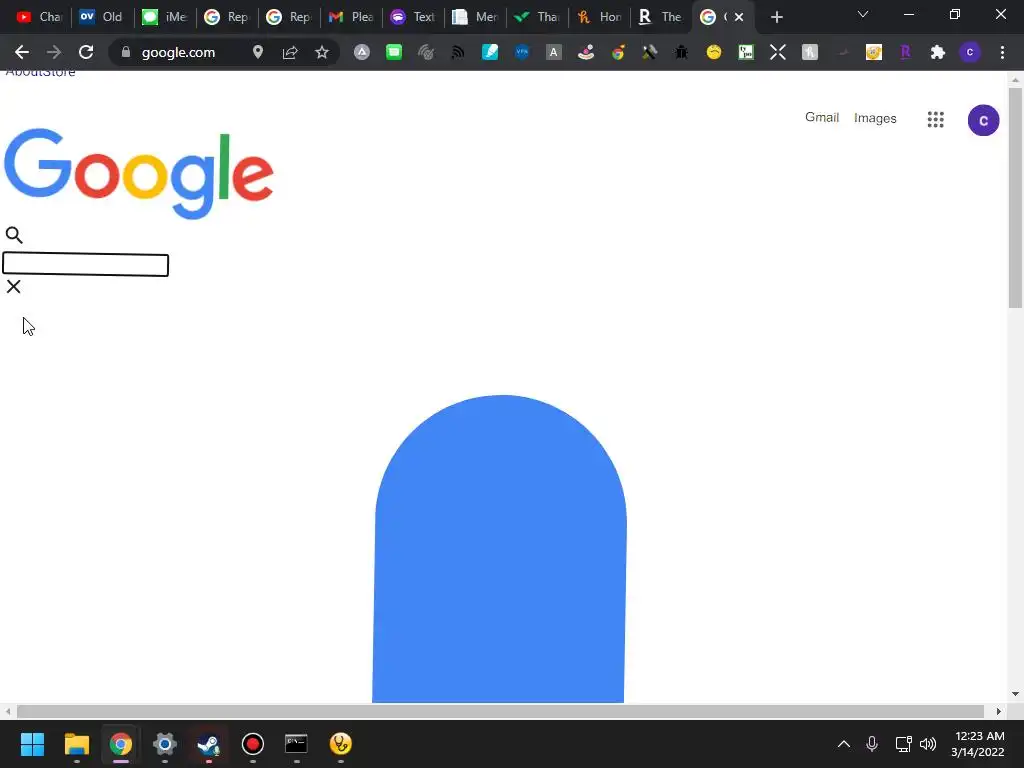The height and width of the screenshot is (768, 1024).
Task: Open Steam from the taskbar
Action: tap(209, 744)
